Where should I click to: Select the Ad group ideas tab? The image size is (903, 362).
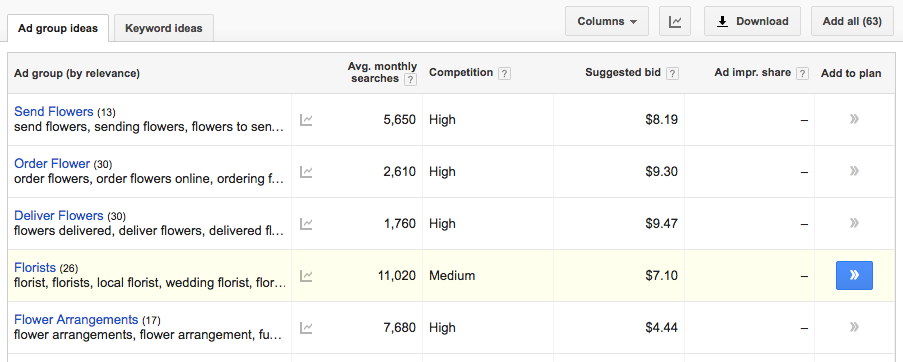(58, 28)
